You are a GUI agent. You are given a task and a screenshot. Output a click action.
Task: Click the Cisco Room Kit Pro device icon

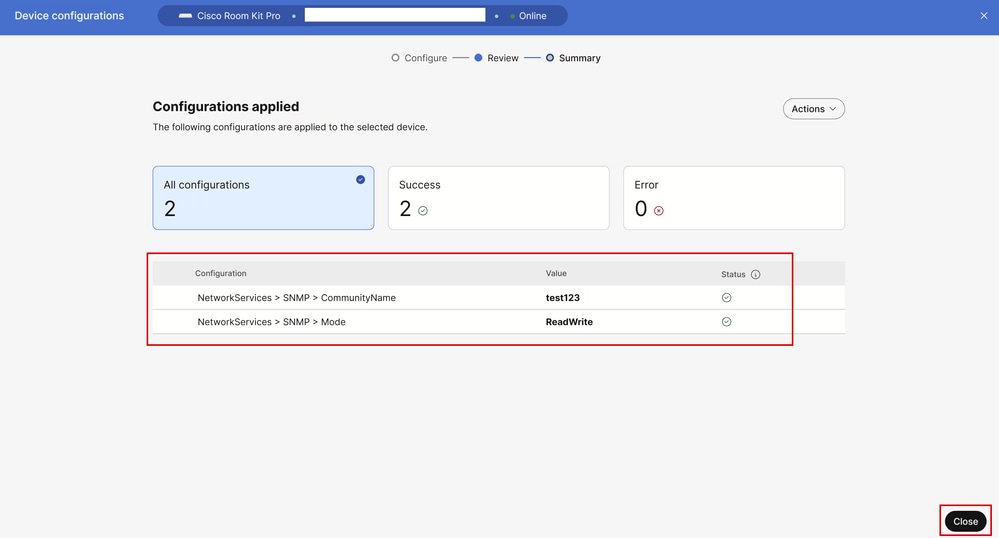[x=185, y=16]
